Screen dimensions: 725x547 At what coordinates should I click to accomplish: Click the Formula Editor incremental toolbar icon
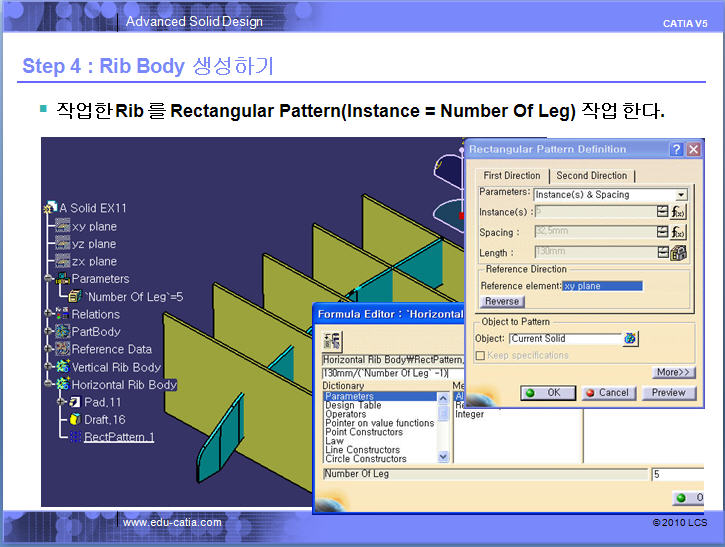coord(332,340)
